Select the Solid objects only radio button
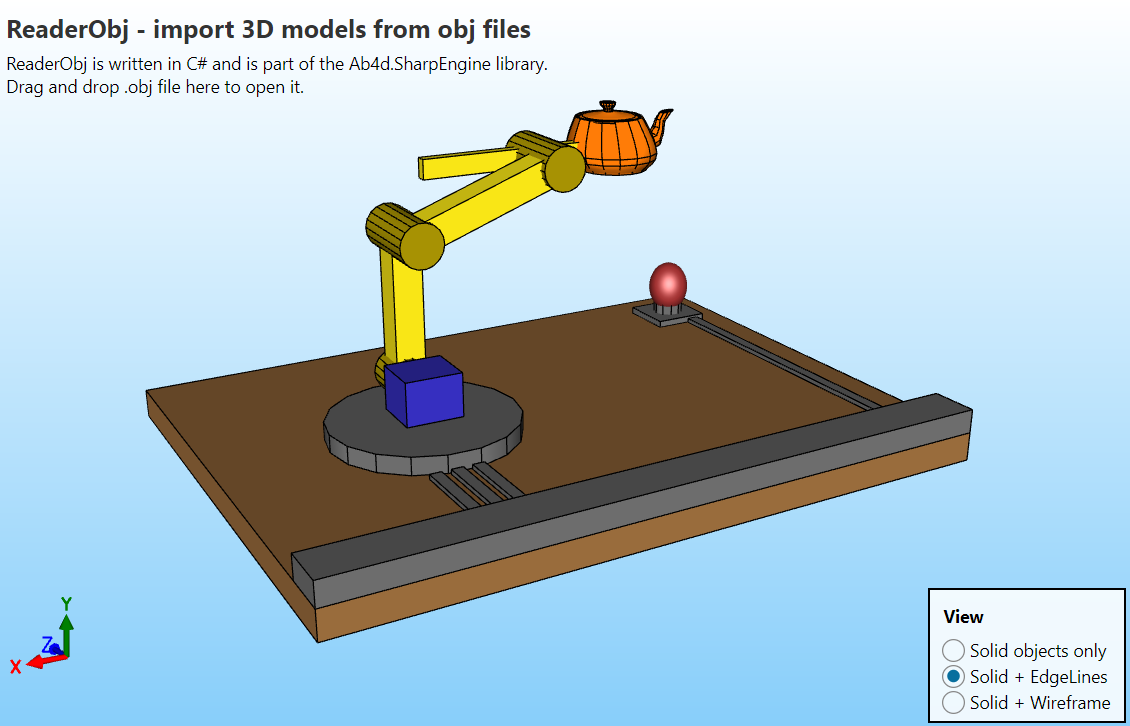1130x726 pixels. 954,651
